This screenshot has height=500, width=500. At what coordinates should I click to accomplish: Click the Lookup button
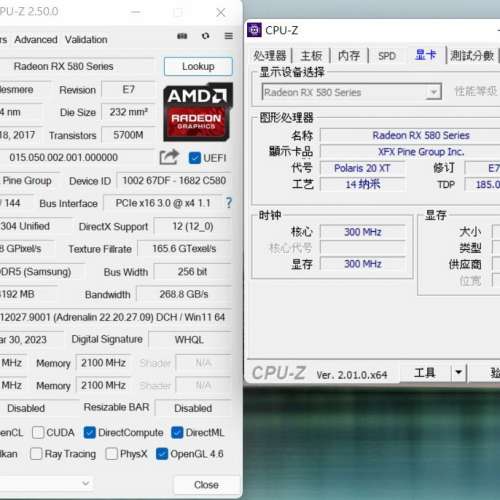pos(198,66)
